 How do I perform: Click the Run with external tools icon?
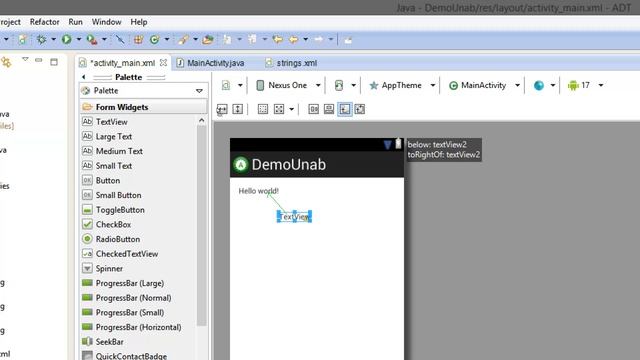(92, 39)
